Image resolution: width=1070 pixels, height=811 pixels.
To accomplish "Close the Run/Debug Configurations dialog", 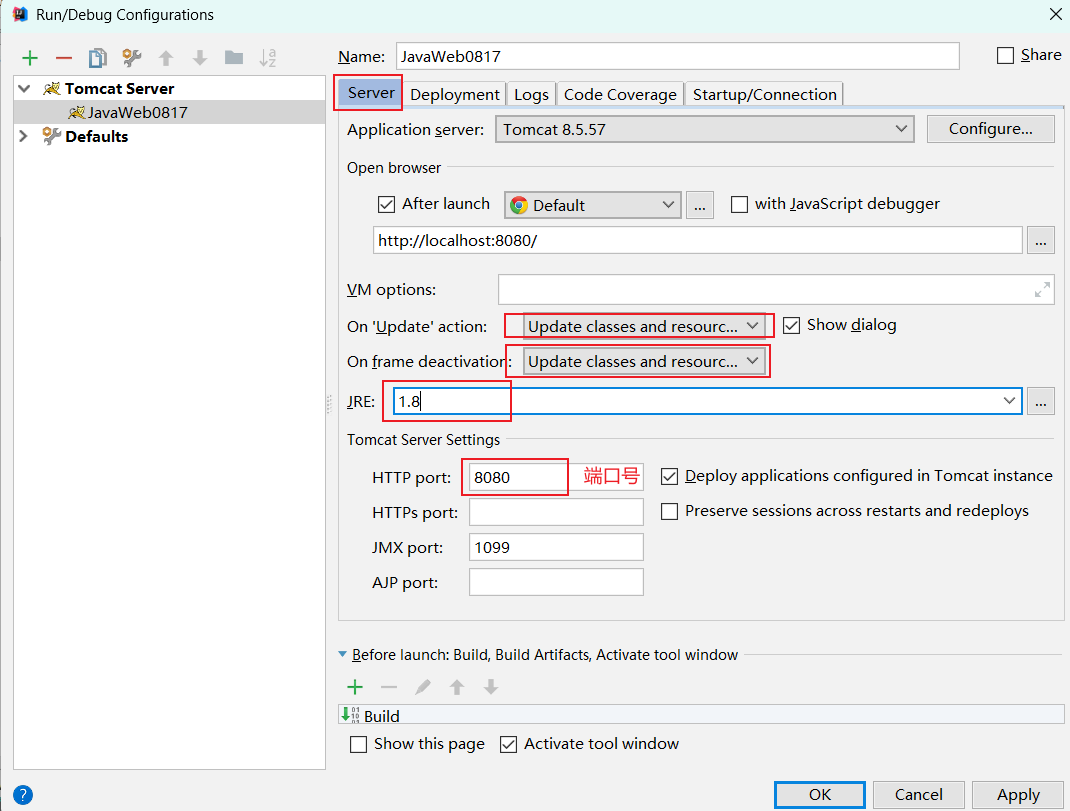I will [x=1055, y=14].
